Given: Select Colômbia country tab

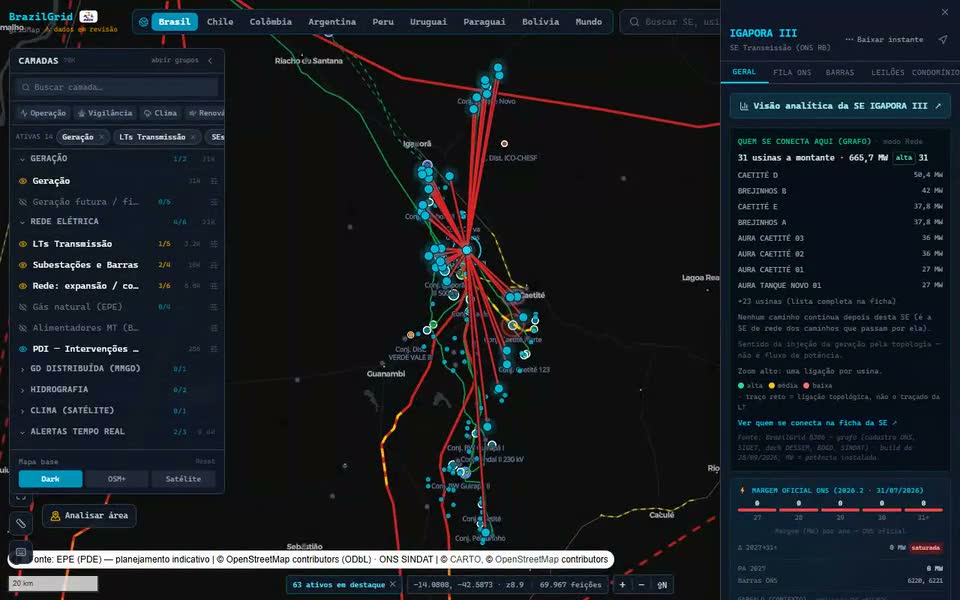Looking at the screenshot, I should [x=271, y=22].
